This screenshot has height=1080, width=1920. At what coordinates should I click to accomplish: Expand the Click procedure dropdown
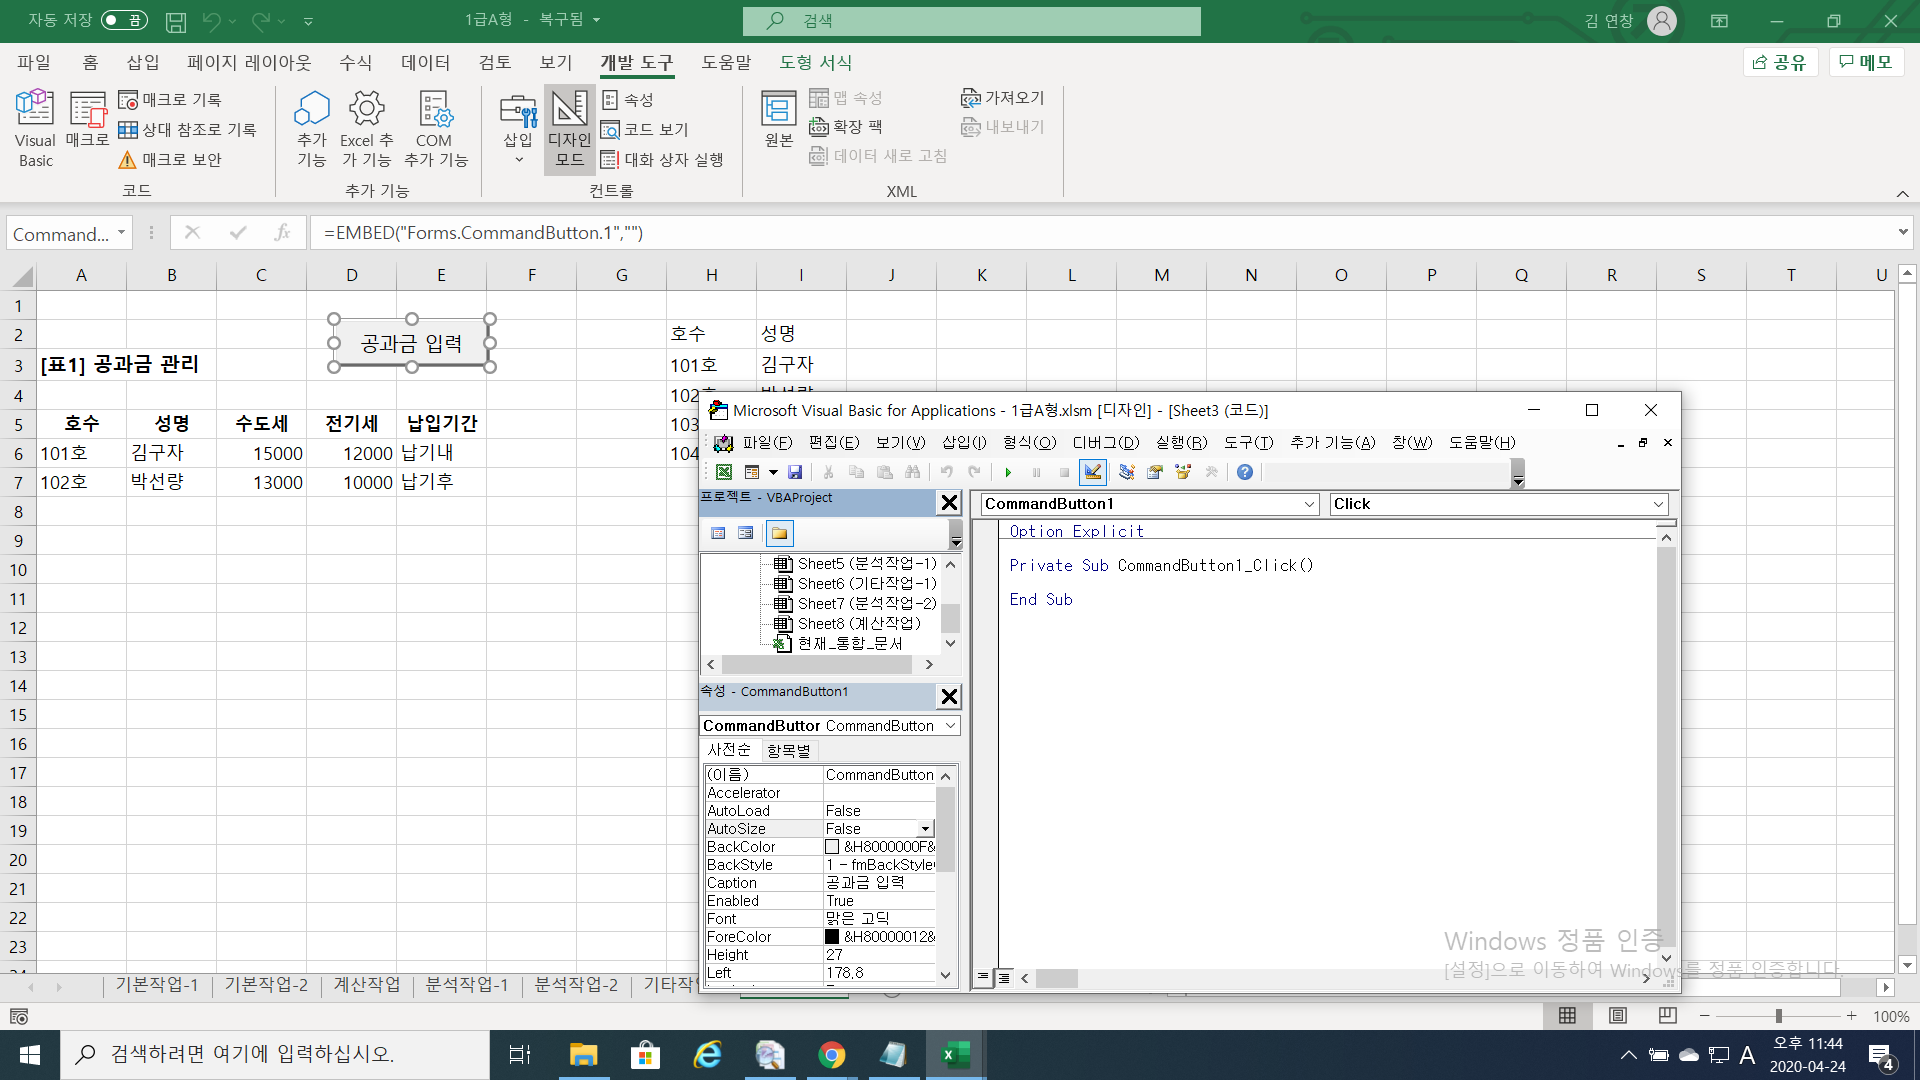point(1658,504)
